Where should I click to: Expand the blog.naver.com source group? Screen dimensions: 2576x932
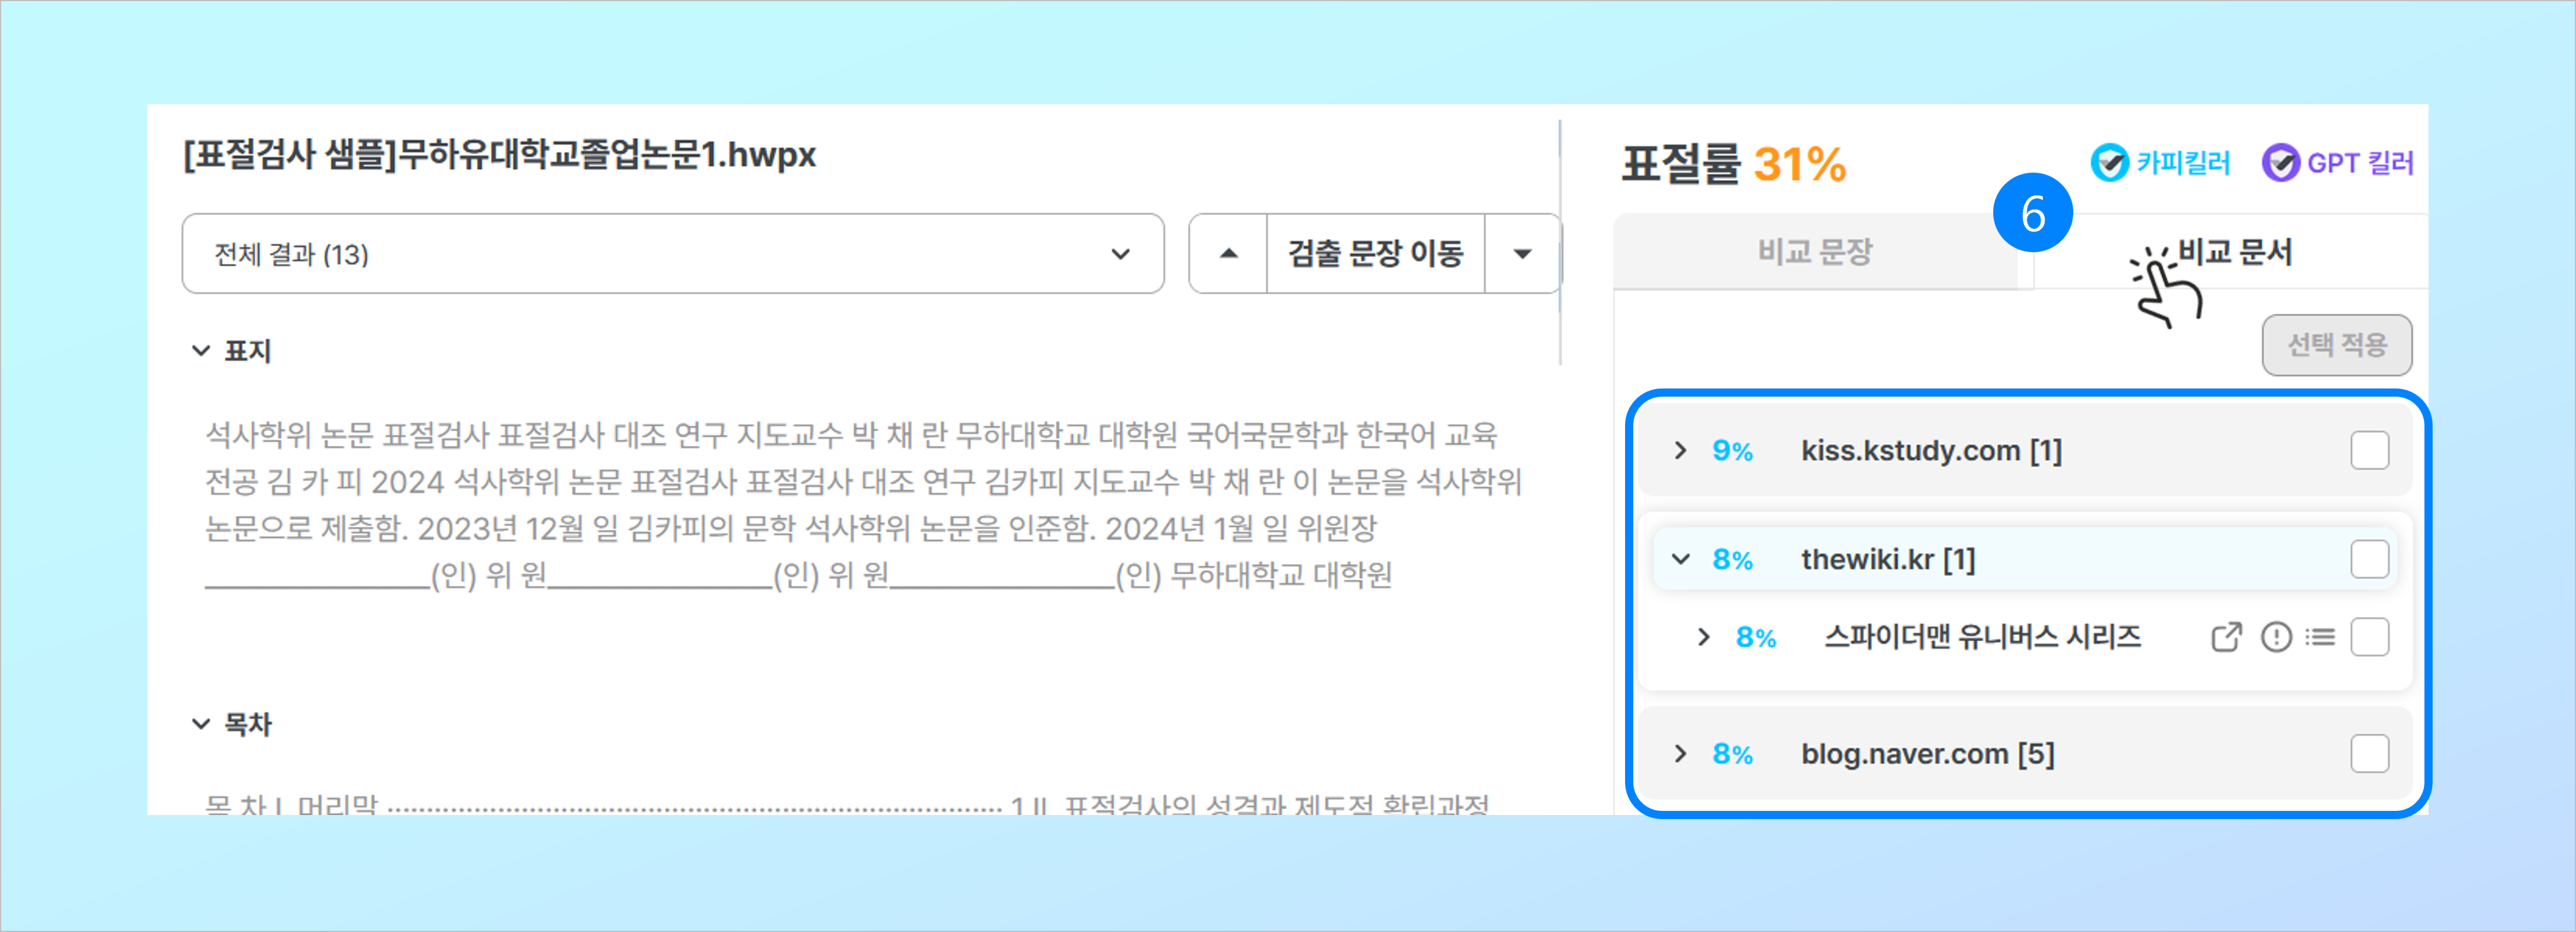[x=1680, y=754]
